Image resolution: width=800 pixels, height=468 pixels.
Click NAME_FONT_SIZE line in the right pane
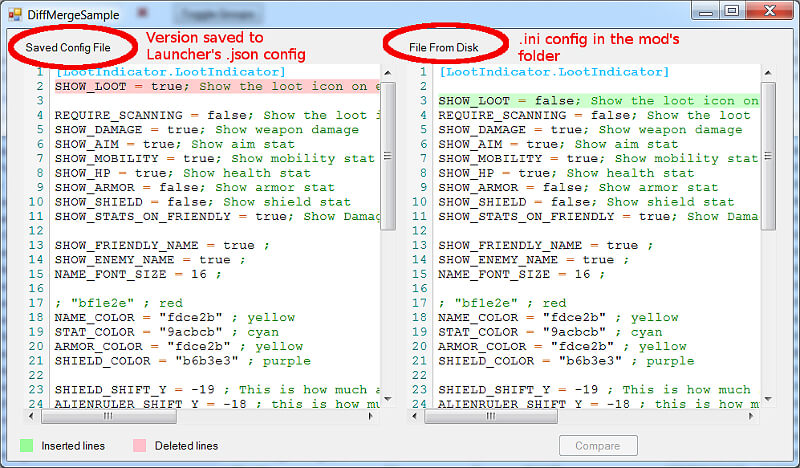coord(522,274)
